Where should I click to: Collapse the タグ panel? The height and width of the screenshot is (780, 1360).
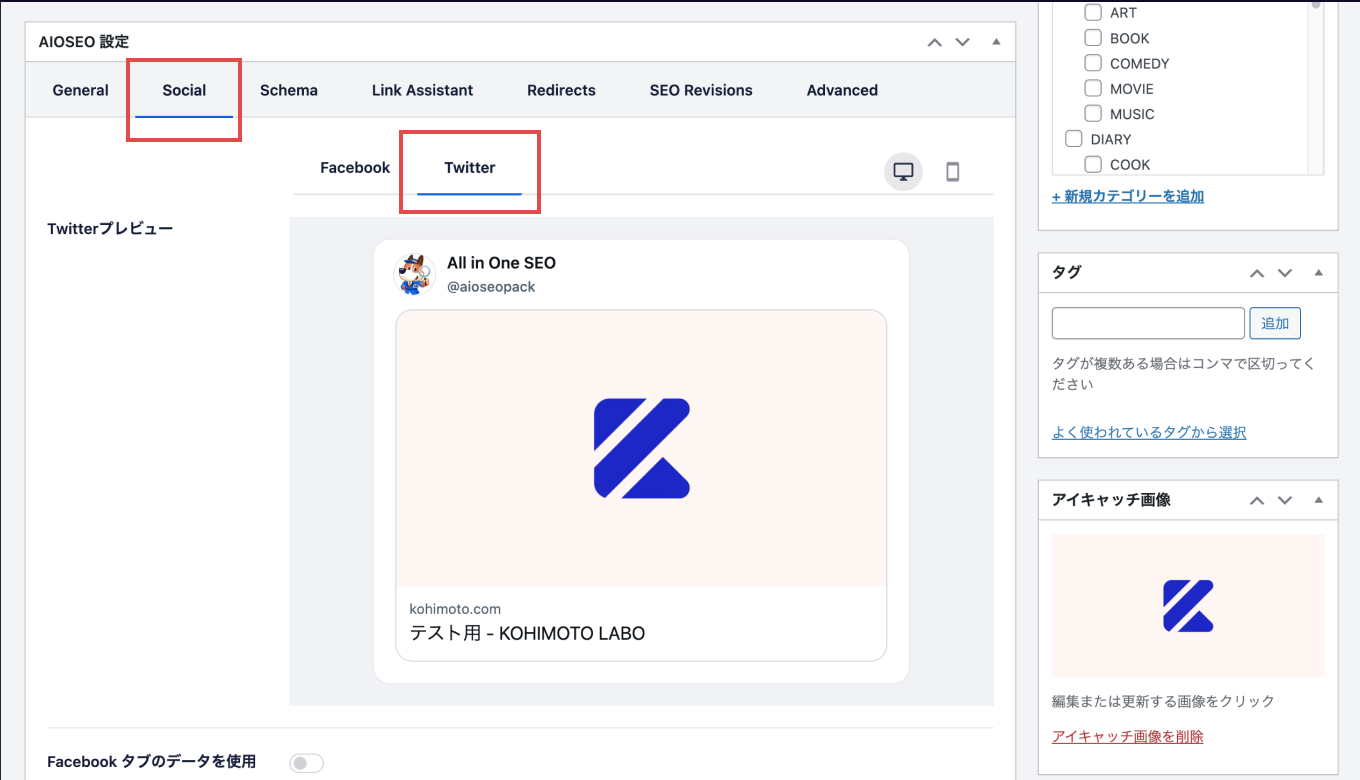pos(1318,273)
